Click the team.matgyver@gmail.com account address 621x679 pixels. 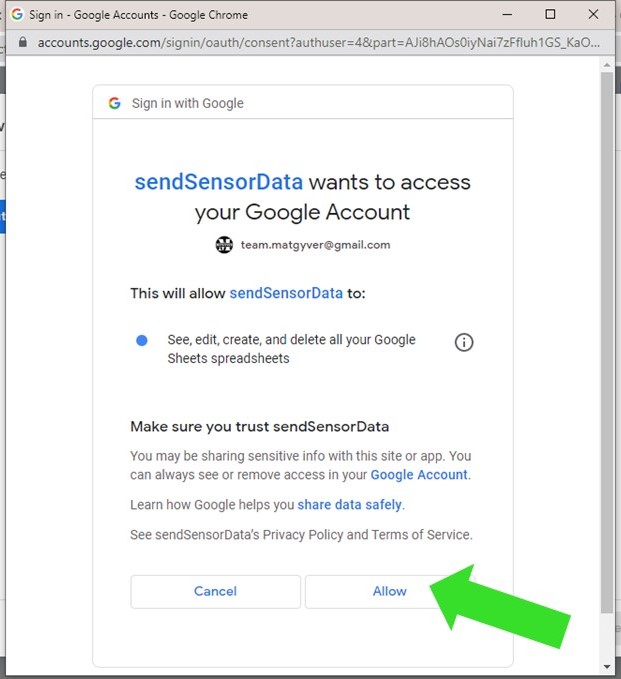pos(315,244)
